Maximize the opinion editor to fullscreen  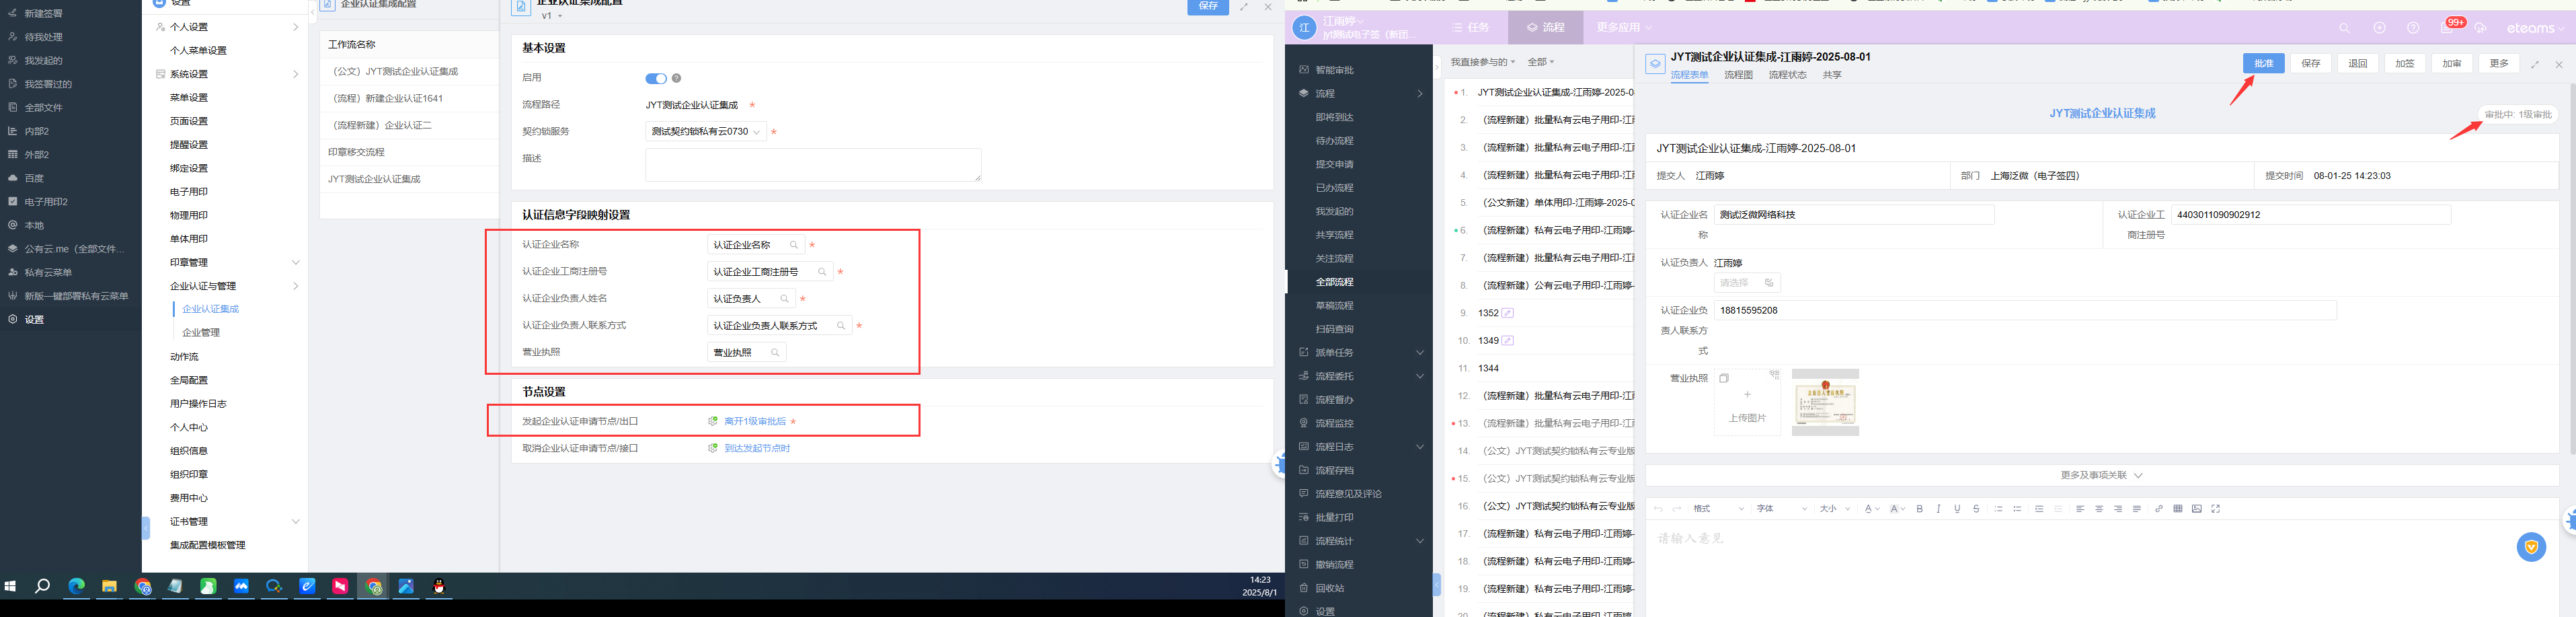click(x=2216, y=509)
